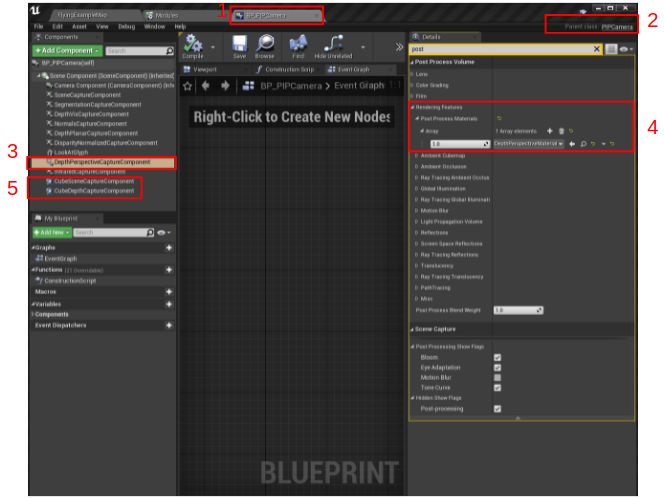This screenshot has height=498, width=664.
Task: Click BP_PIPCamera in the breadcrumb
Action: pyautogui.click(x=291, y=86)
